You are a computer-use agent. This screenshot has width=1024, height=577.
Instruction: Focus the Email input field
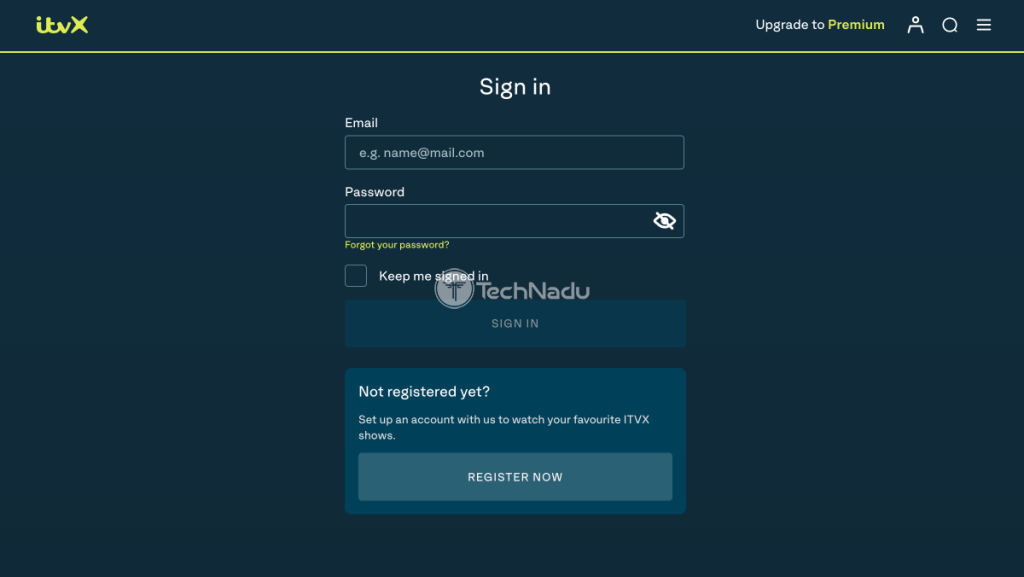(x=514, y=152)
